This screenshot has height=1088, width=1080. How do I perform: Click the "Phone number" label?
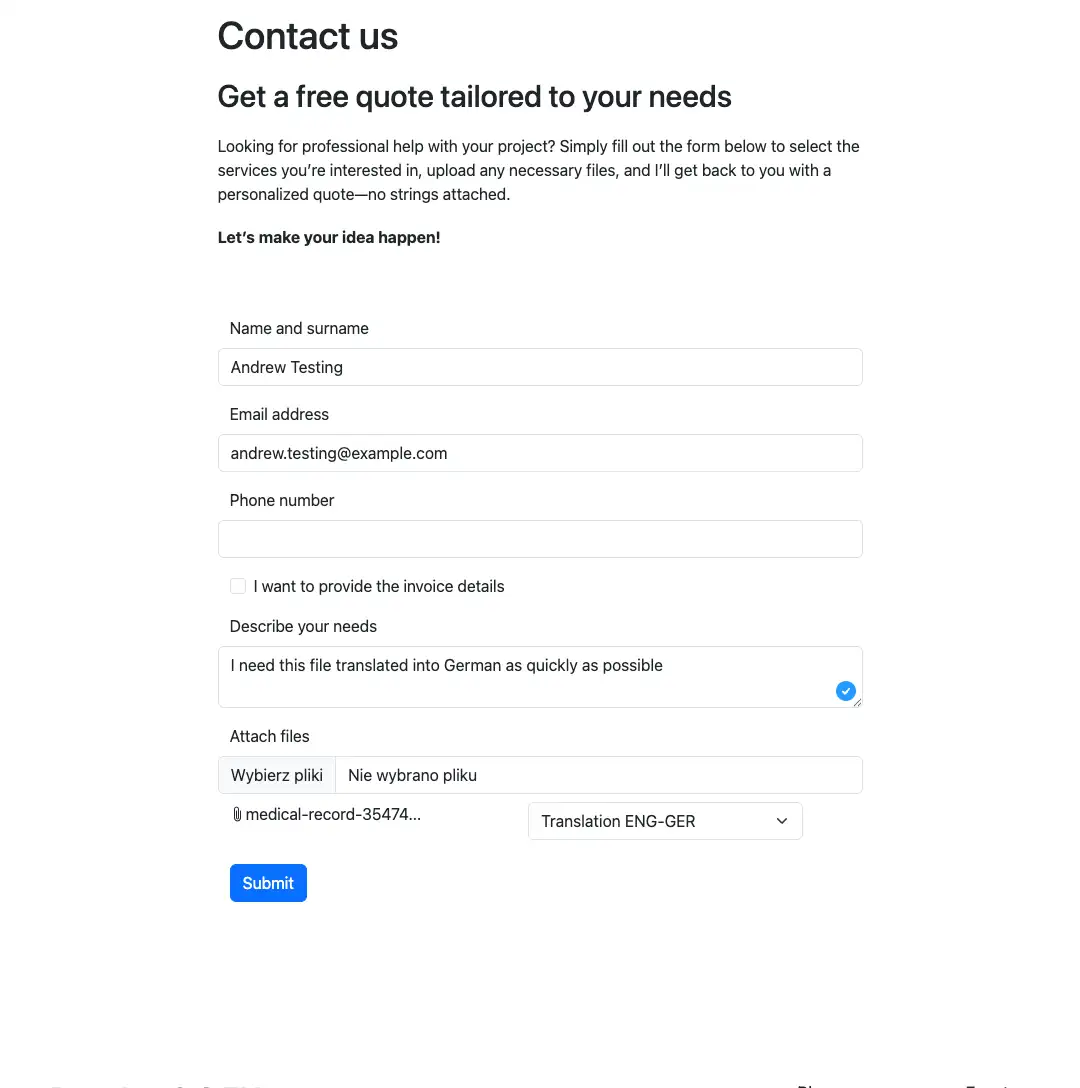click(x=282, y=500)
